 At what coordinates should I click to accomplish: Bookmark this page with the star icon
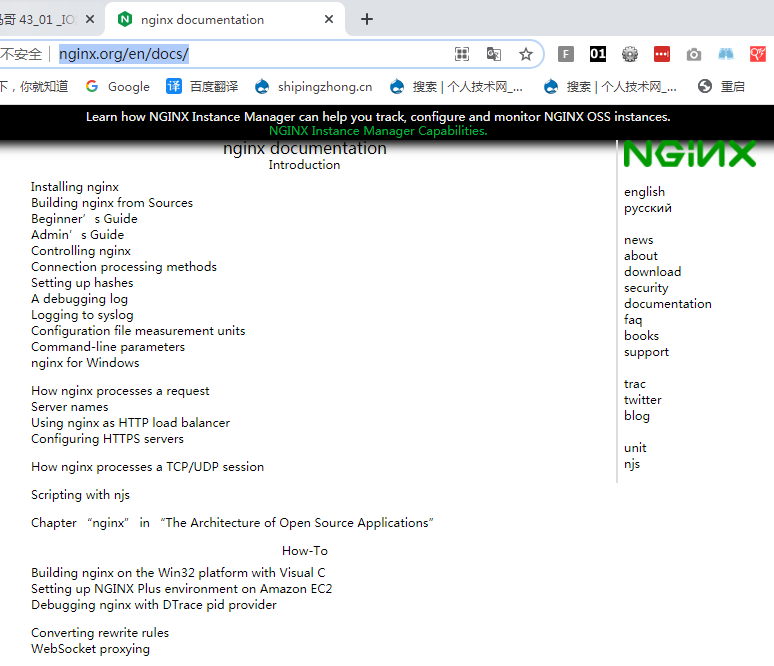click(x=526, y=54)
